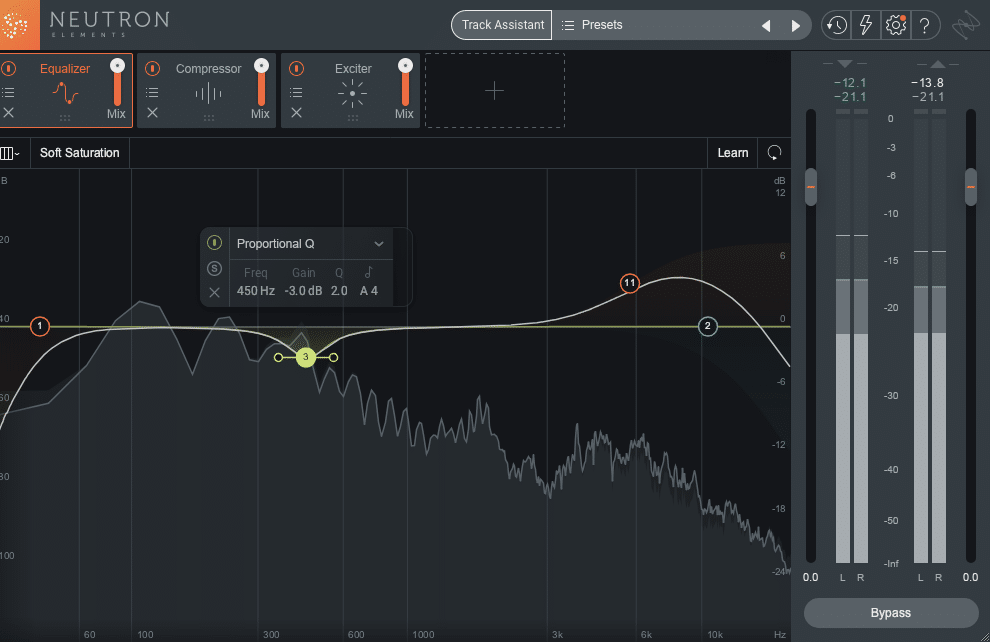This screenshot has height=642, width=990.
Task: Toggle the Equalizer module power button
Action: click(9, 68)
